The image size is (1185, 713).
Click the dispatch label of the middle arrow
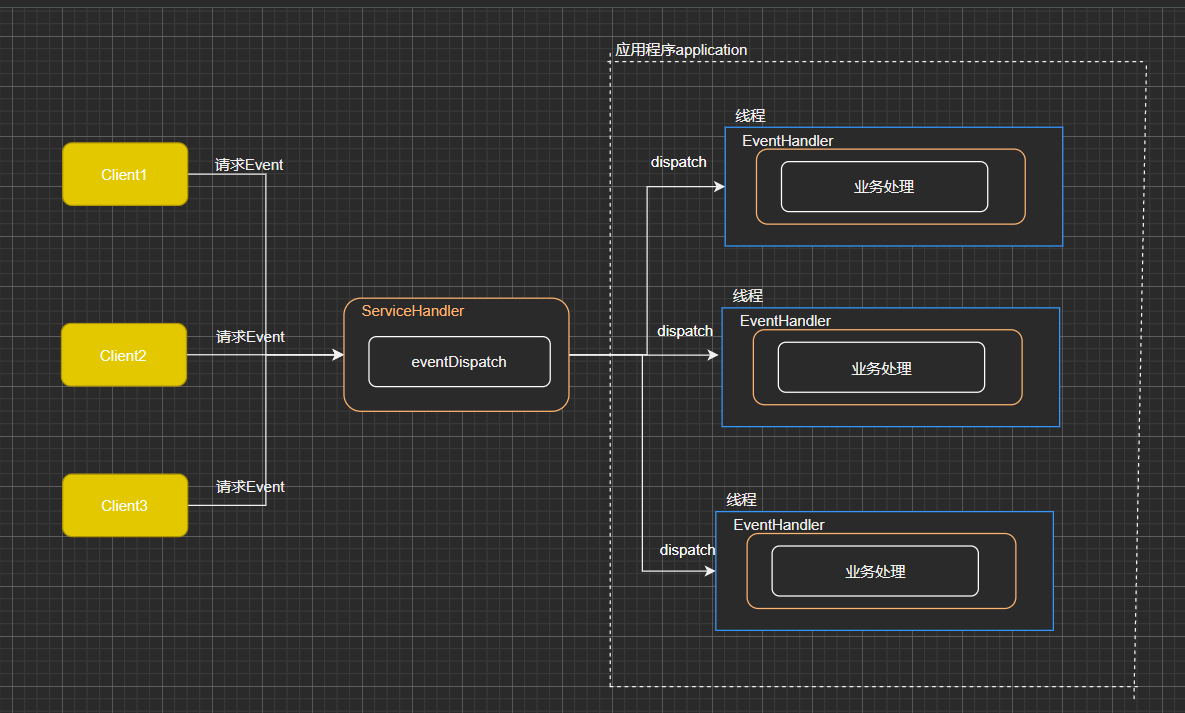click(685, 331)
